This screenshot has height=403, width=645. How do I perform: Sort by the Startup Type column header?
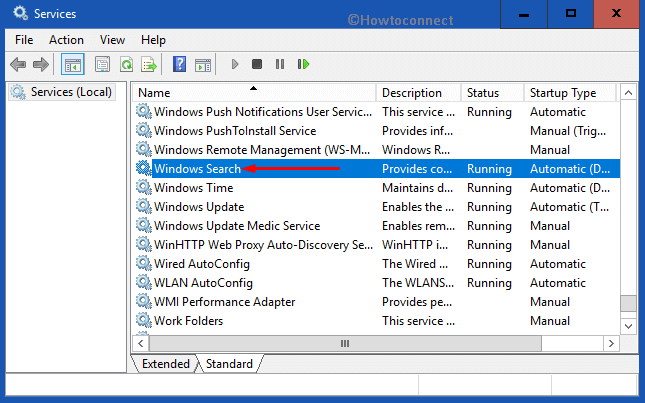click(570, 93)
